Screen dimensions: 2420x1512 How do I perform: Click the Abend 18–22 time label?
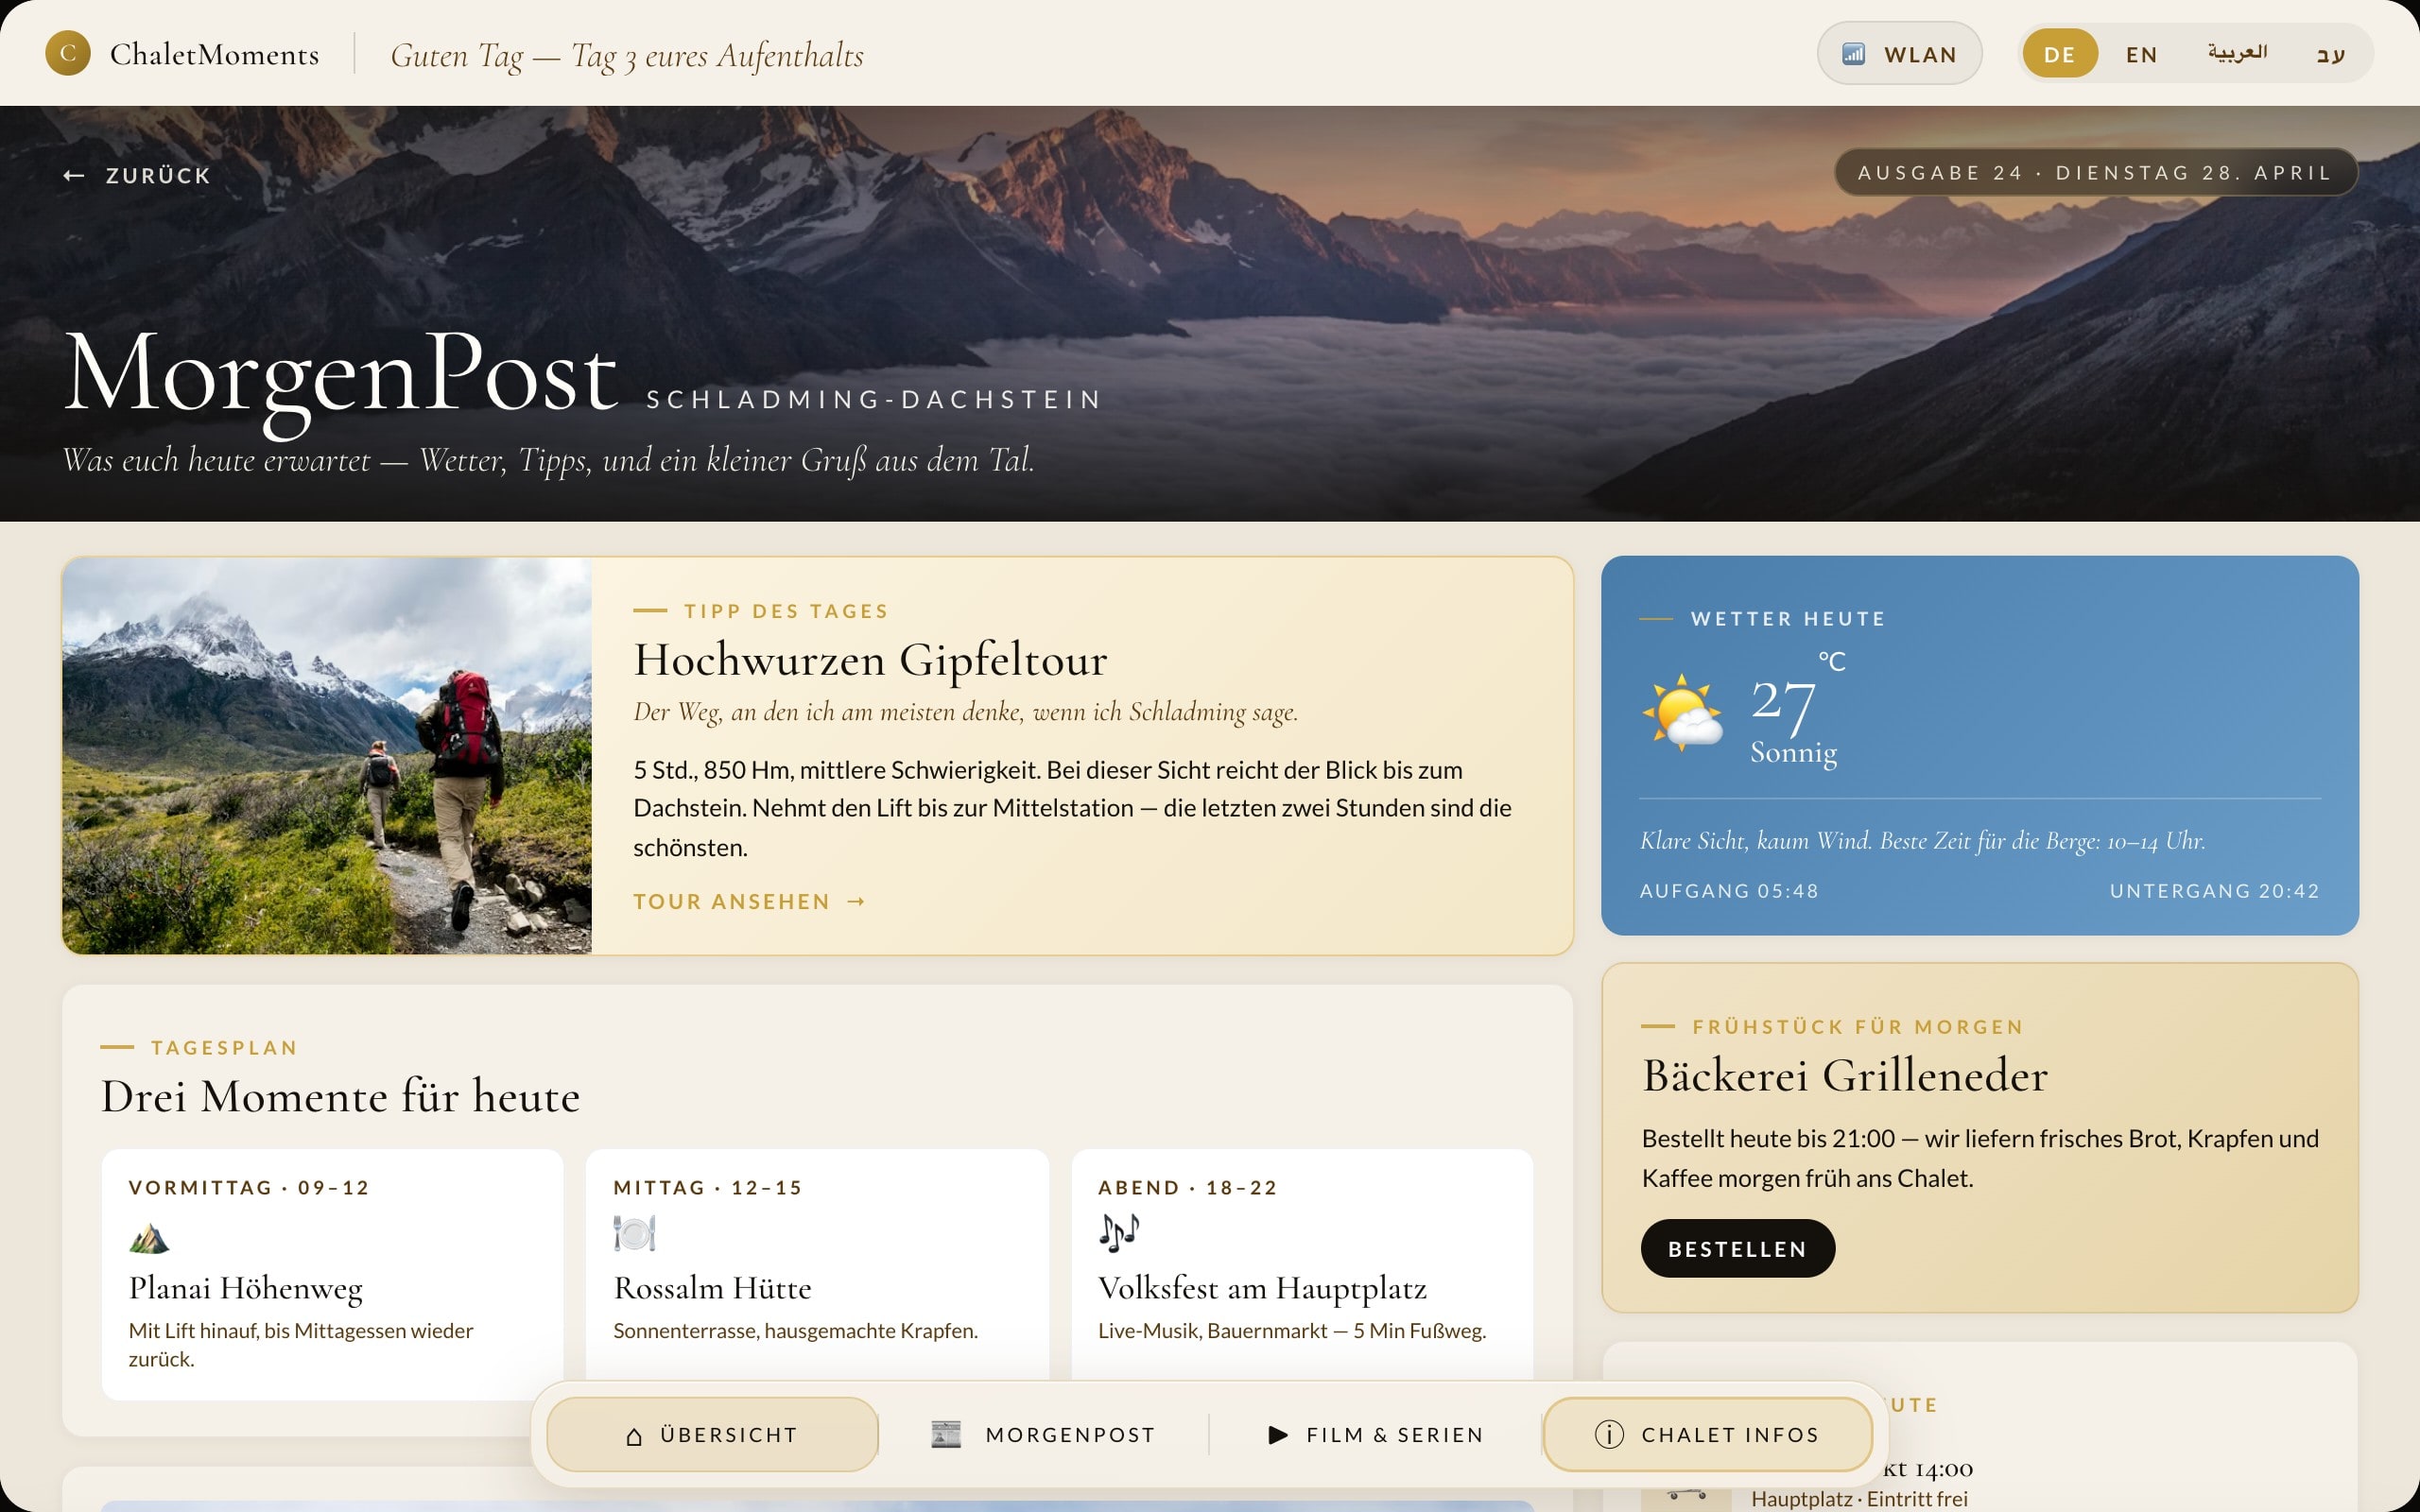pos(1188,1188)
